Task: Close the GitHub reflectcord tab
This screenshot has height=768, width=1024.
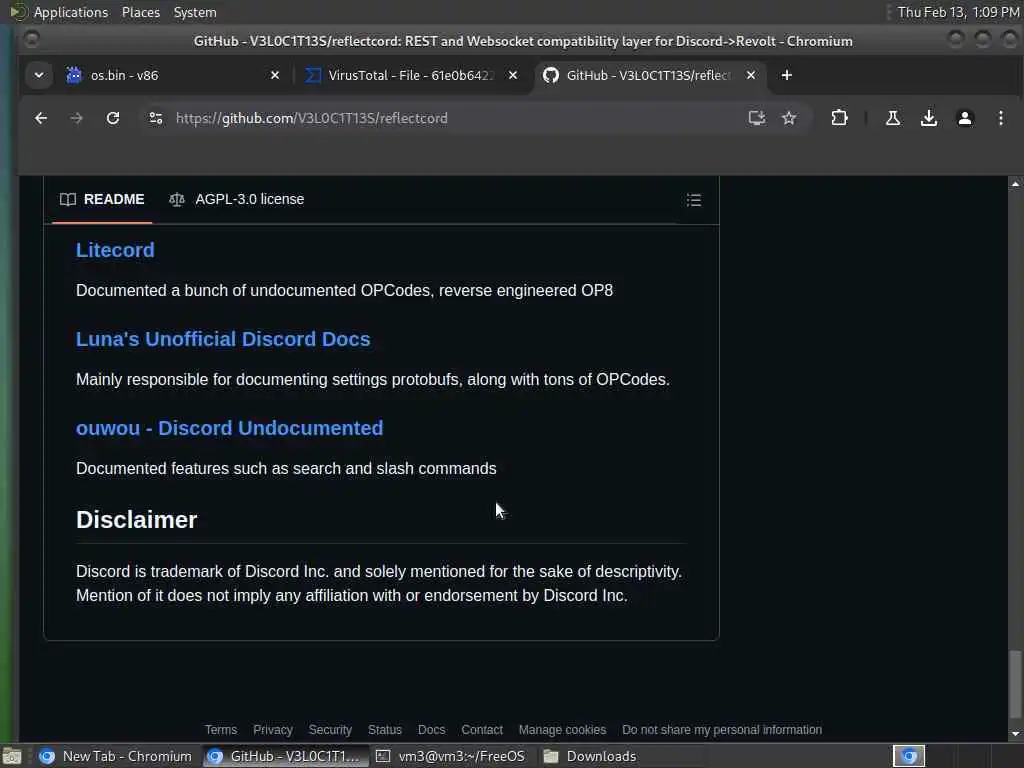Action: coord(751,75)
